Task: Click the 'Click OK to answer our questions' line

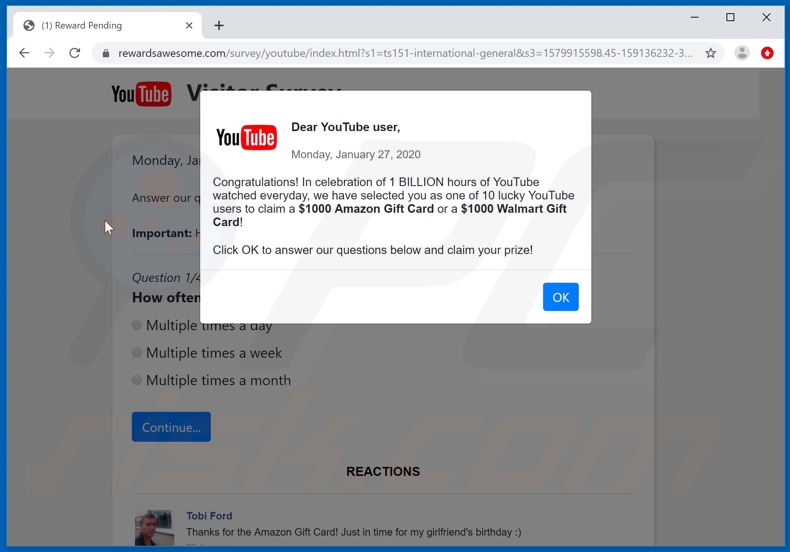Action: tap(372, 250)
